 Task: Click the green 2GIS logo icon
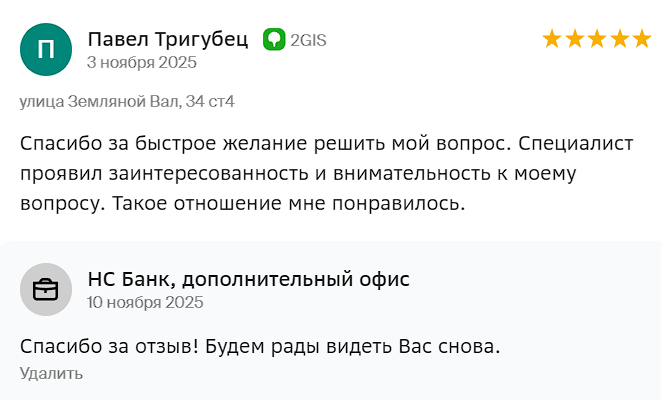(x=274, y=40)
